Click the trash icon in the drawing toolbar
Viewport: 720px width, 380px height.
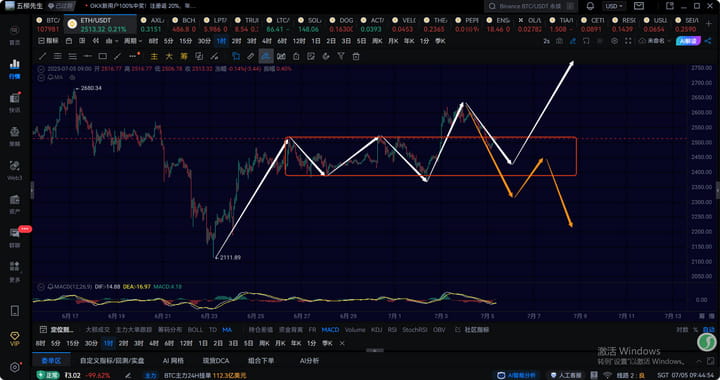click(x=356, y=56)
